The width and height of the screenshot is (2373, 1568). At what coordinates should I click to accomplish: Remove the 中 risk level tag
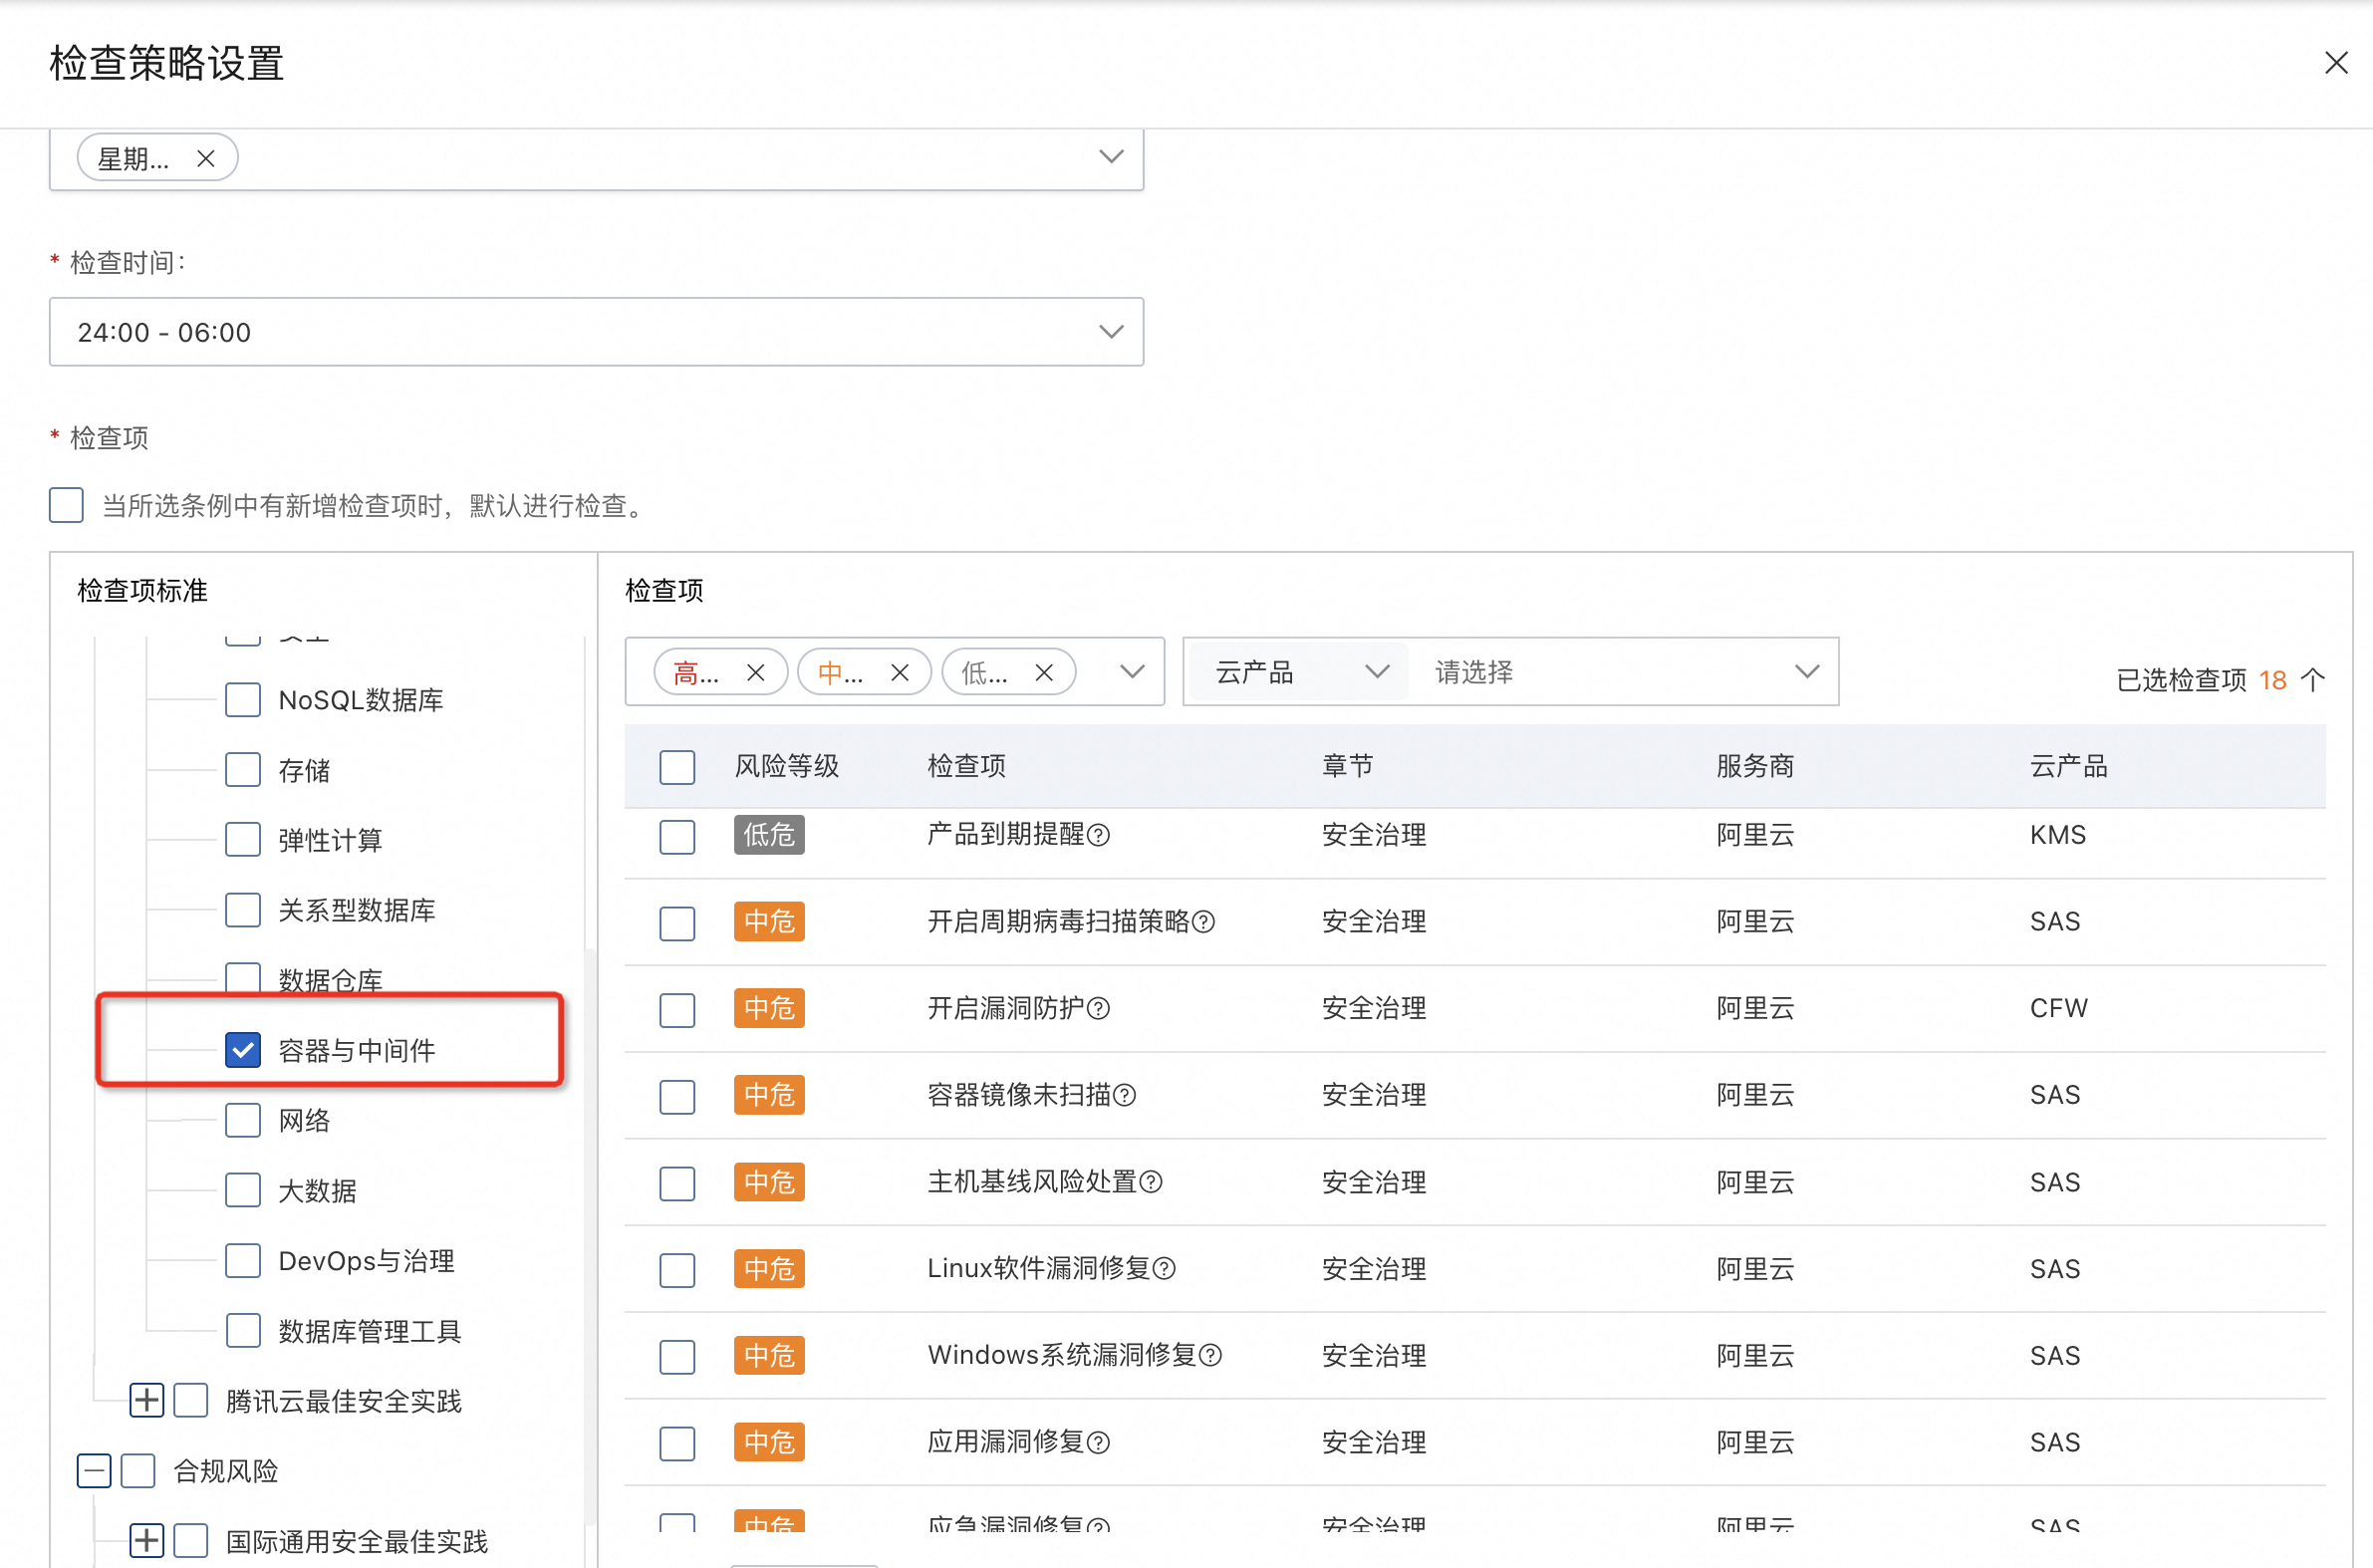(899, 673)
